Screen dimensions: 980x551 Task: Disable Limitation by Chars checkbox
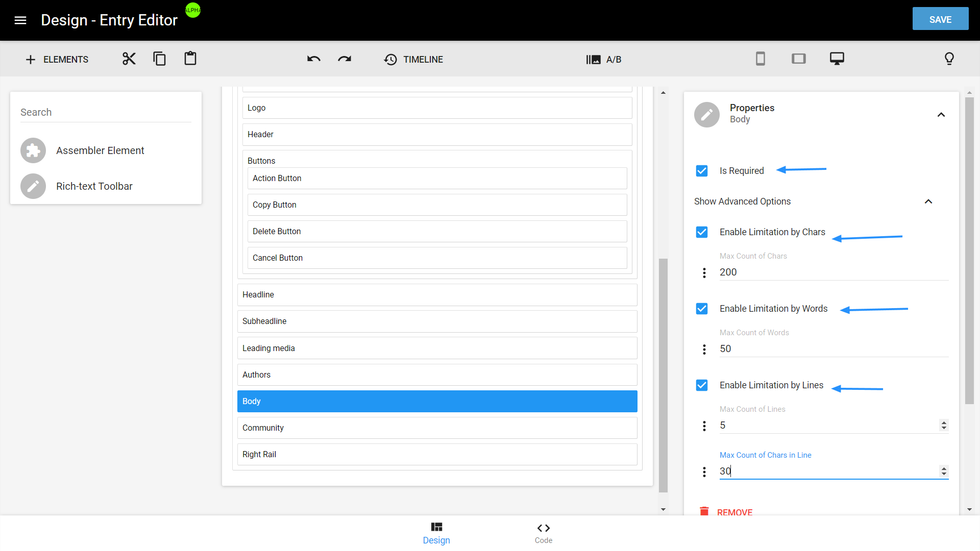tap(702, 232)
